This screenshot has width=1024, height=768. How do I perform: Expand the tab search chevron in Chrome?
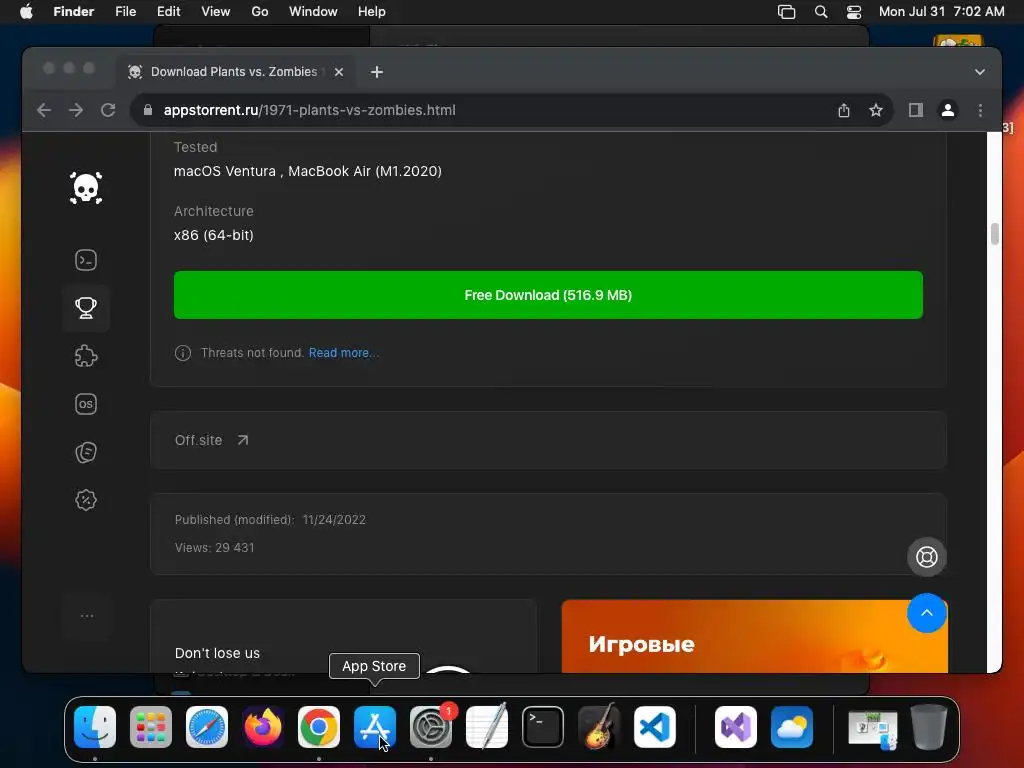click(980, 72)
